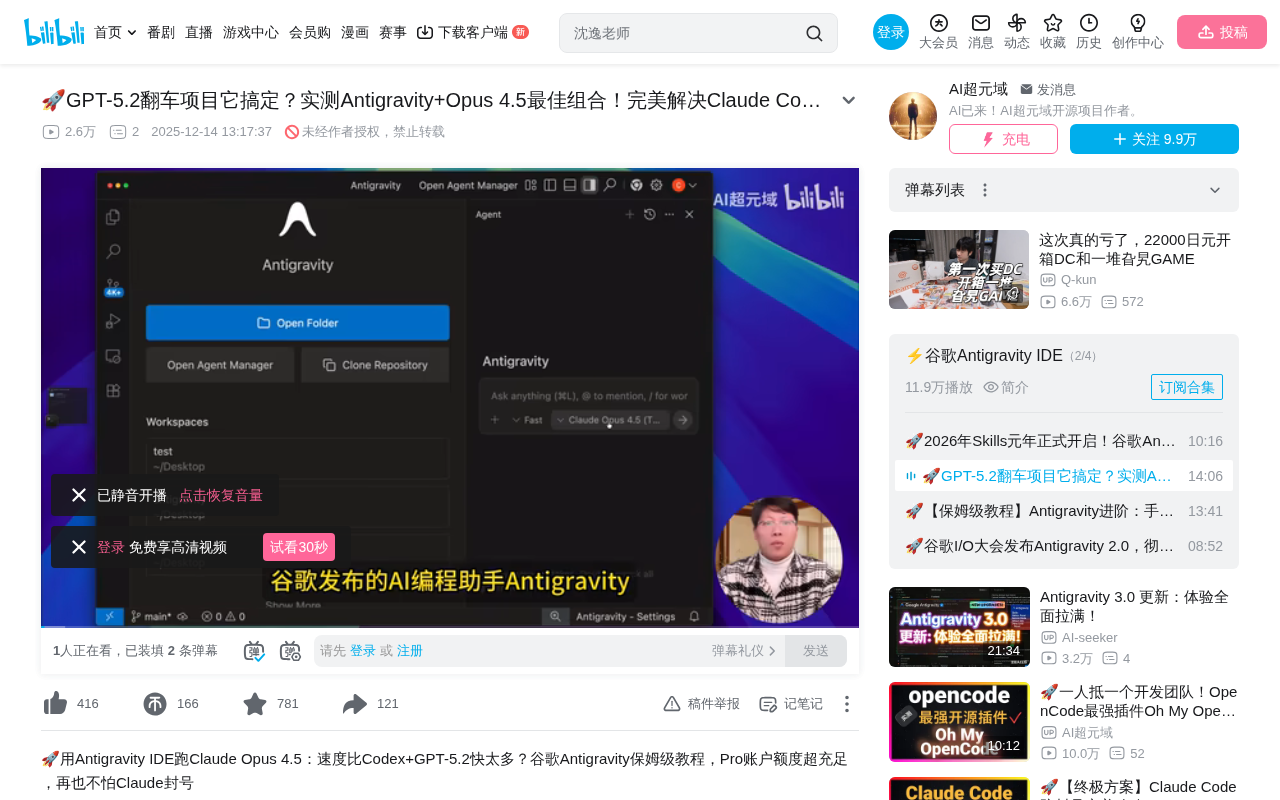Image resolution: width=1280 pixels, height=800 pixels.
Task: Click 下载客户端 in top navigation
Action: point(472,32)
